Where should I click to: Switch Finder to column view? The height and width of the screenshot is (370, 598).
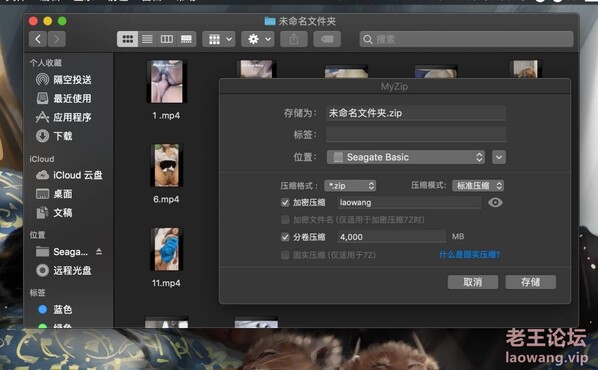click(x=167, y=39)
